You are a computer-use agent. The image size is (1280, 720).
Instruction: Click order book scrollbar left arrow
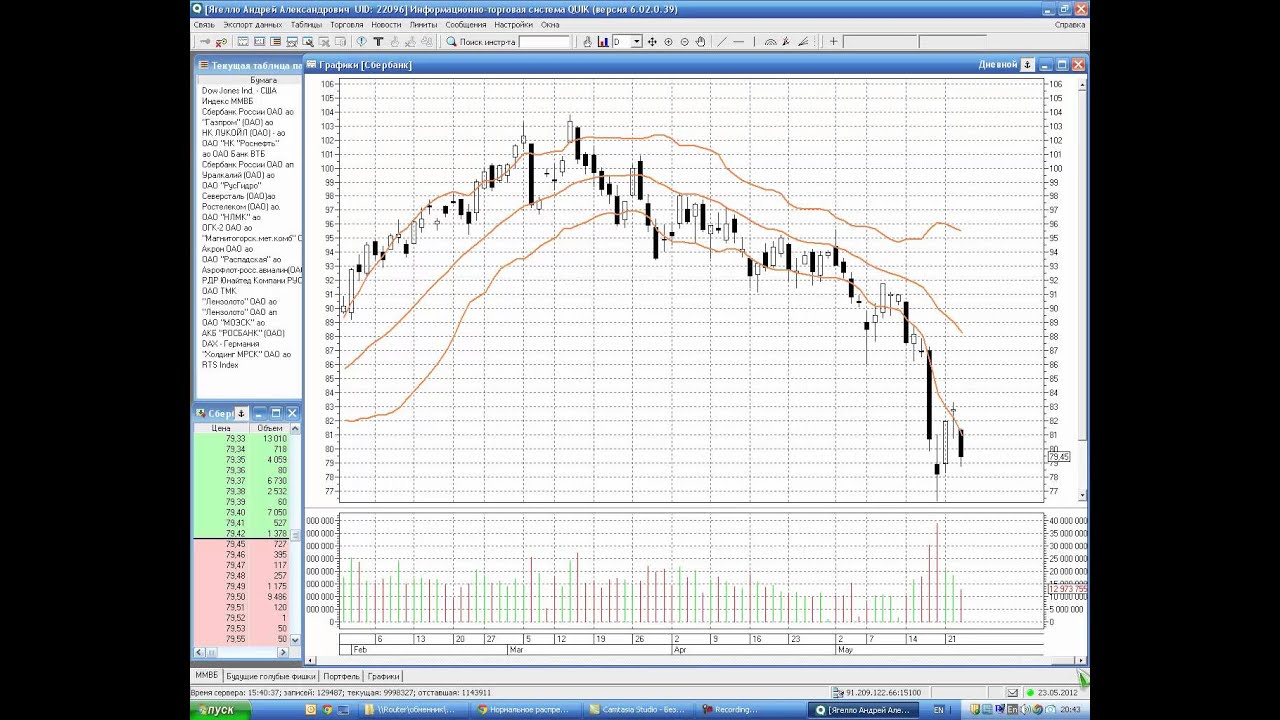click(199, 652)
